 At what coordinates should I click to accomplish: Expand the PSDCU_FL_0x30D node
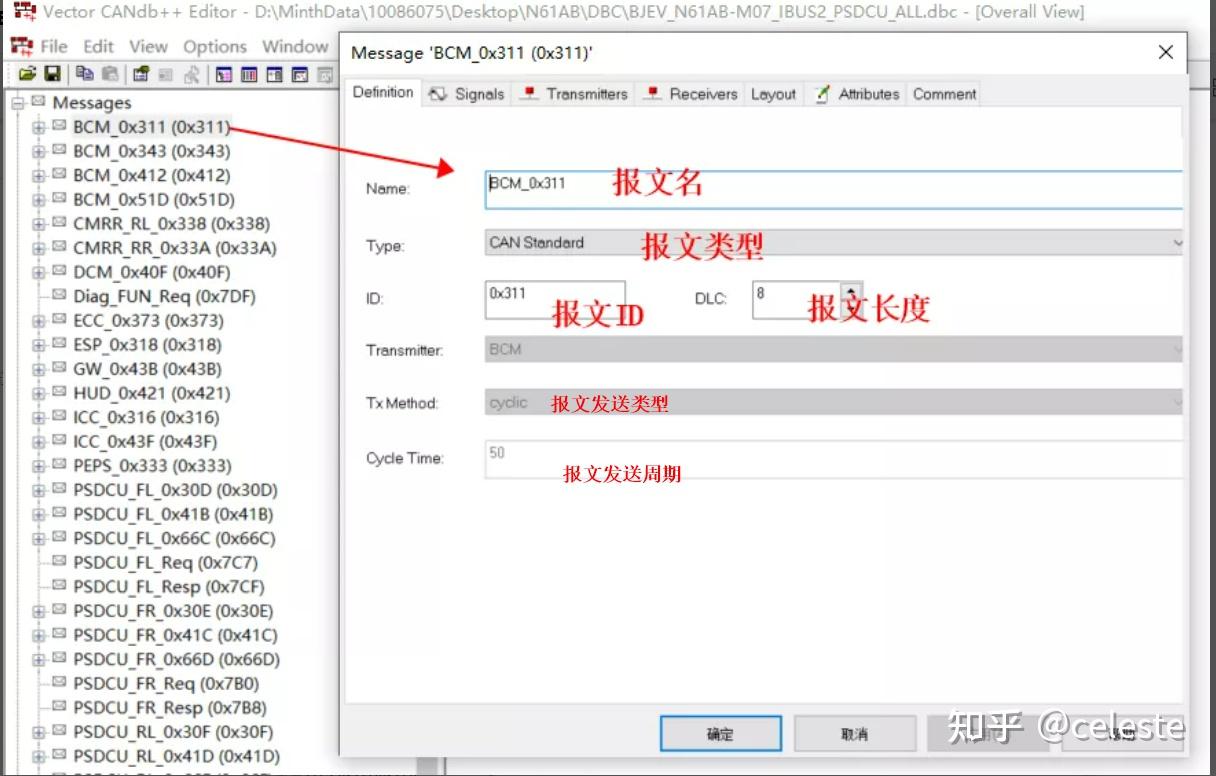coord(39,490)
